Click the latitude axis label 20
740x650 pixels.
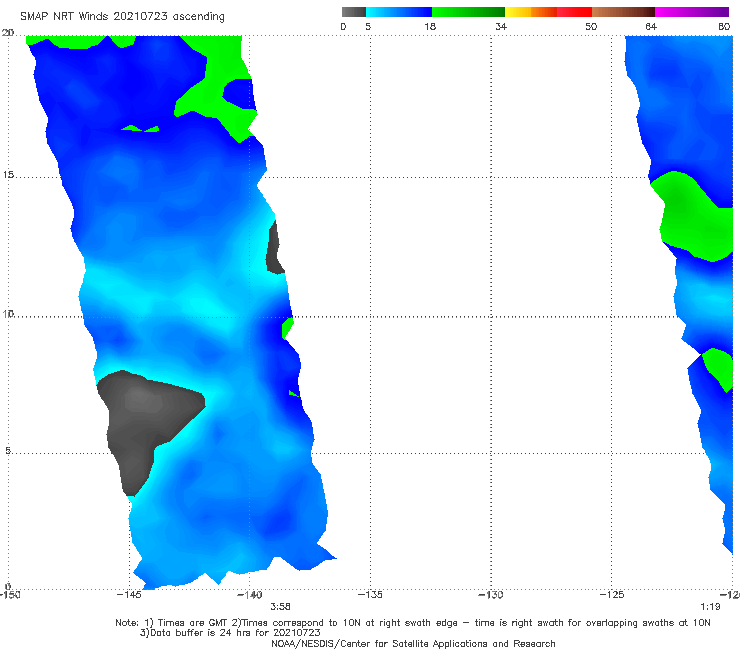(x=8, y=32)
